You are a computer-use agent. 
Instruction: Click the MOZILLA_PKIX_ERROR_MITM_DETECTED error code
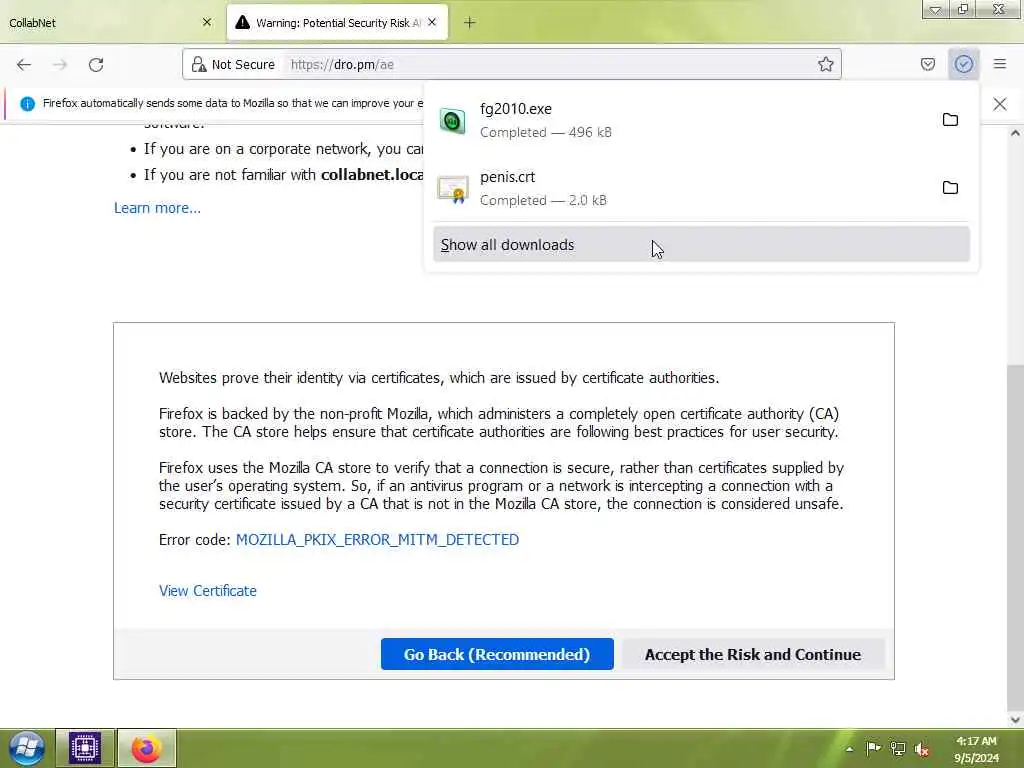coord(377,539)
